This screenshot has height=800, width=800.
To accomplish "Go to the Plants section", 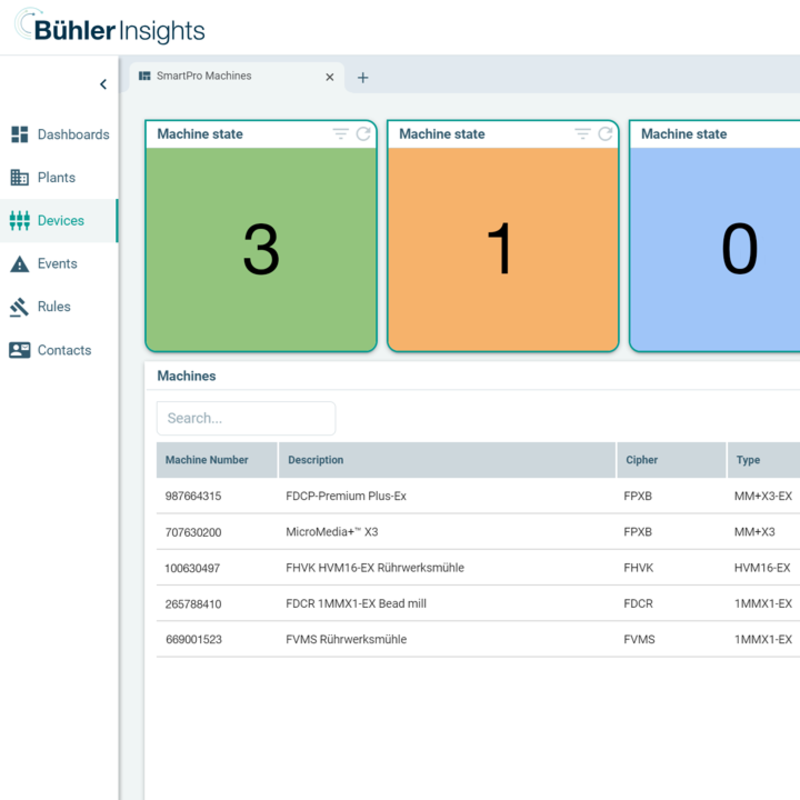I will click(x=56, y=178).
